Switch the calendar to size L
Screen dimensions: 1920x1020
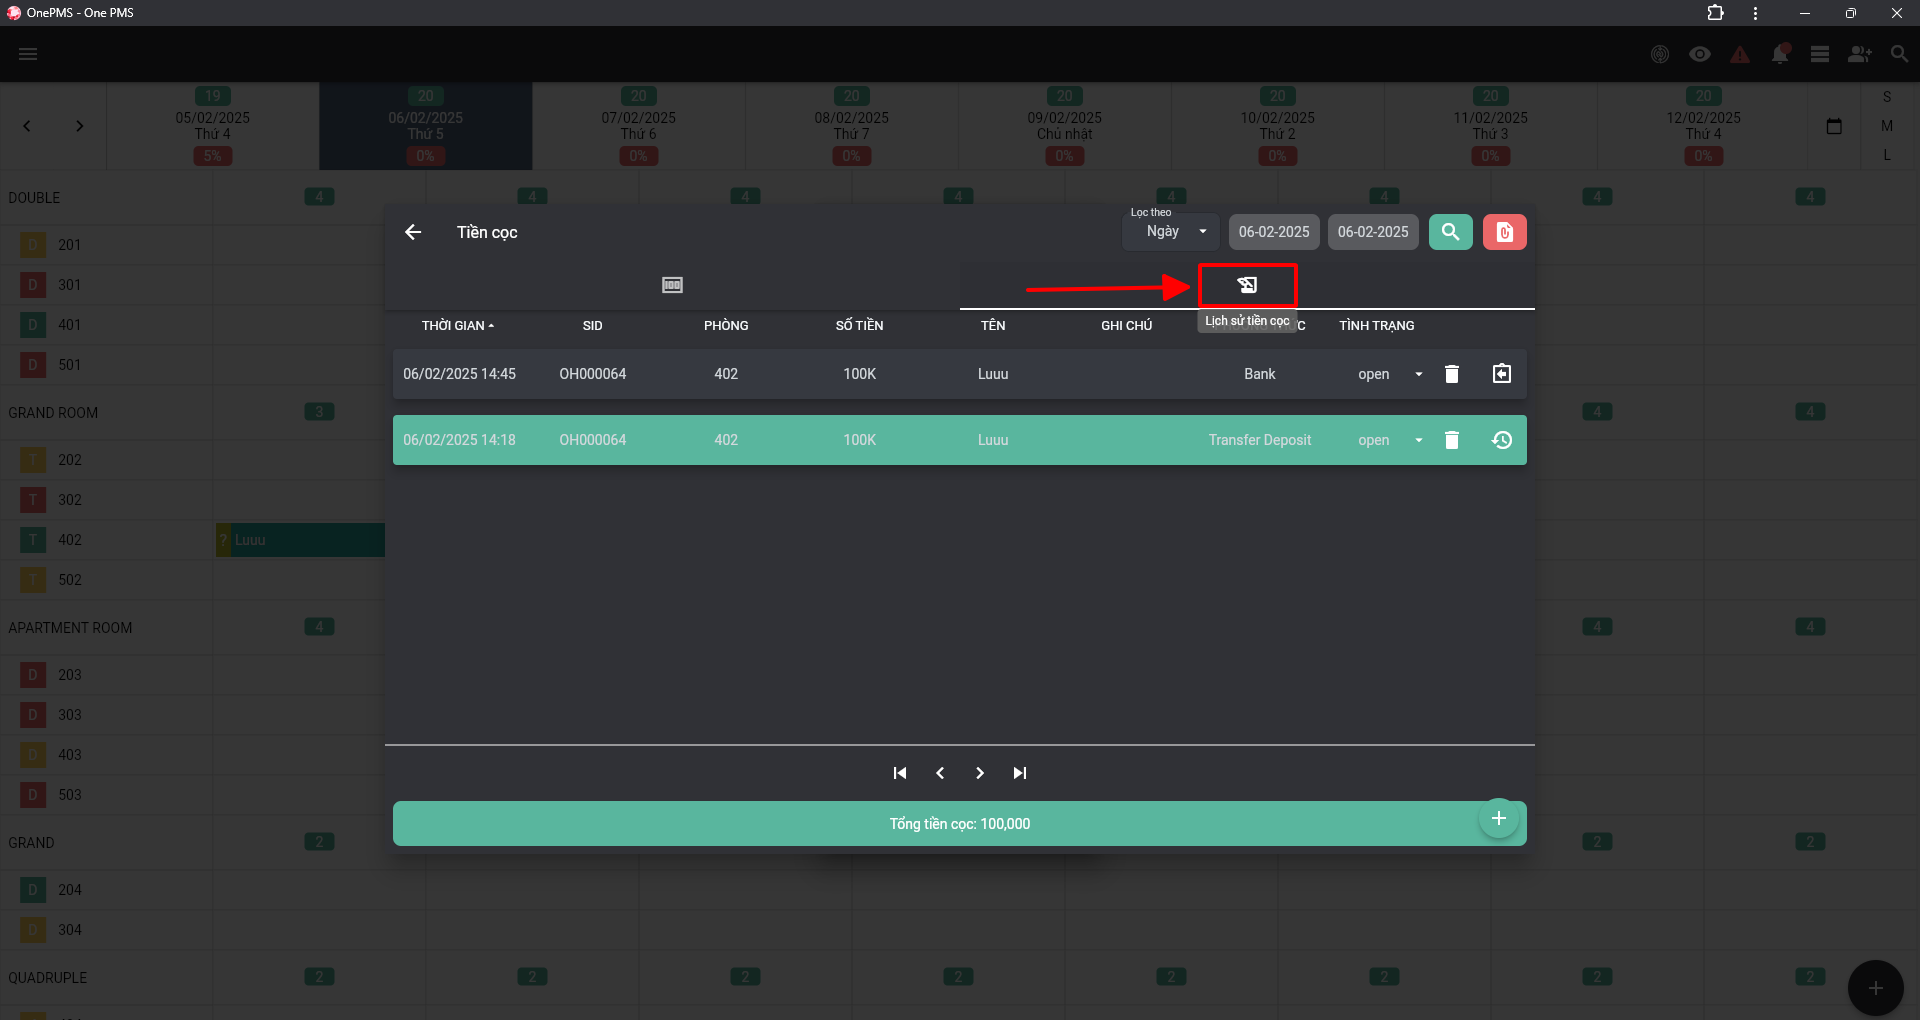[x=1887, y=155]
